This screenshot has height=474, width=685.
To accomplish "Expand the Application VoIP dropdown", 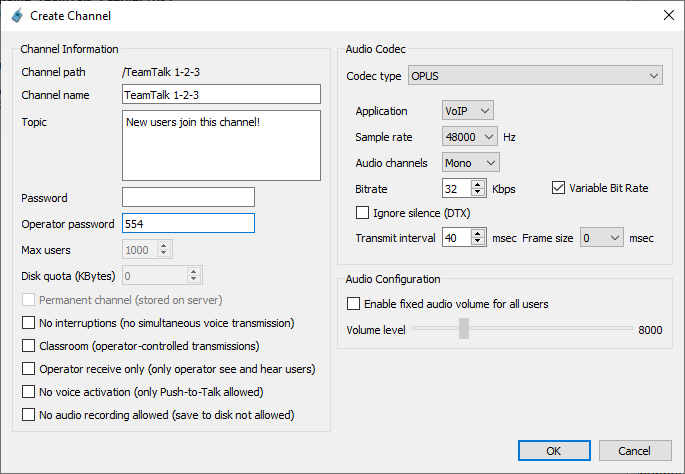I will pos(467,111).
